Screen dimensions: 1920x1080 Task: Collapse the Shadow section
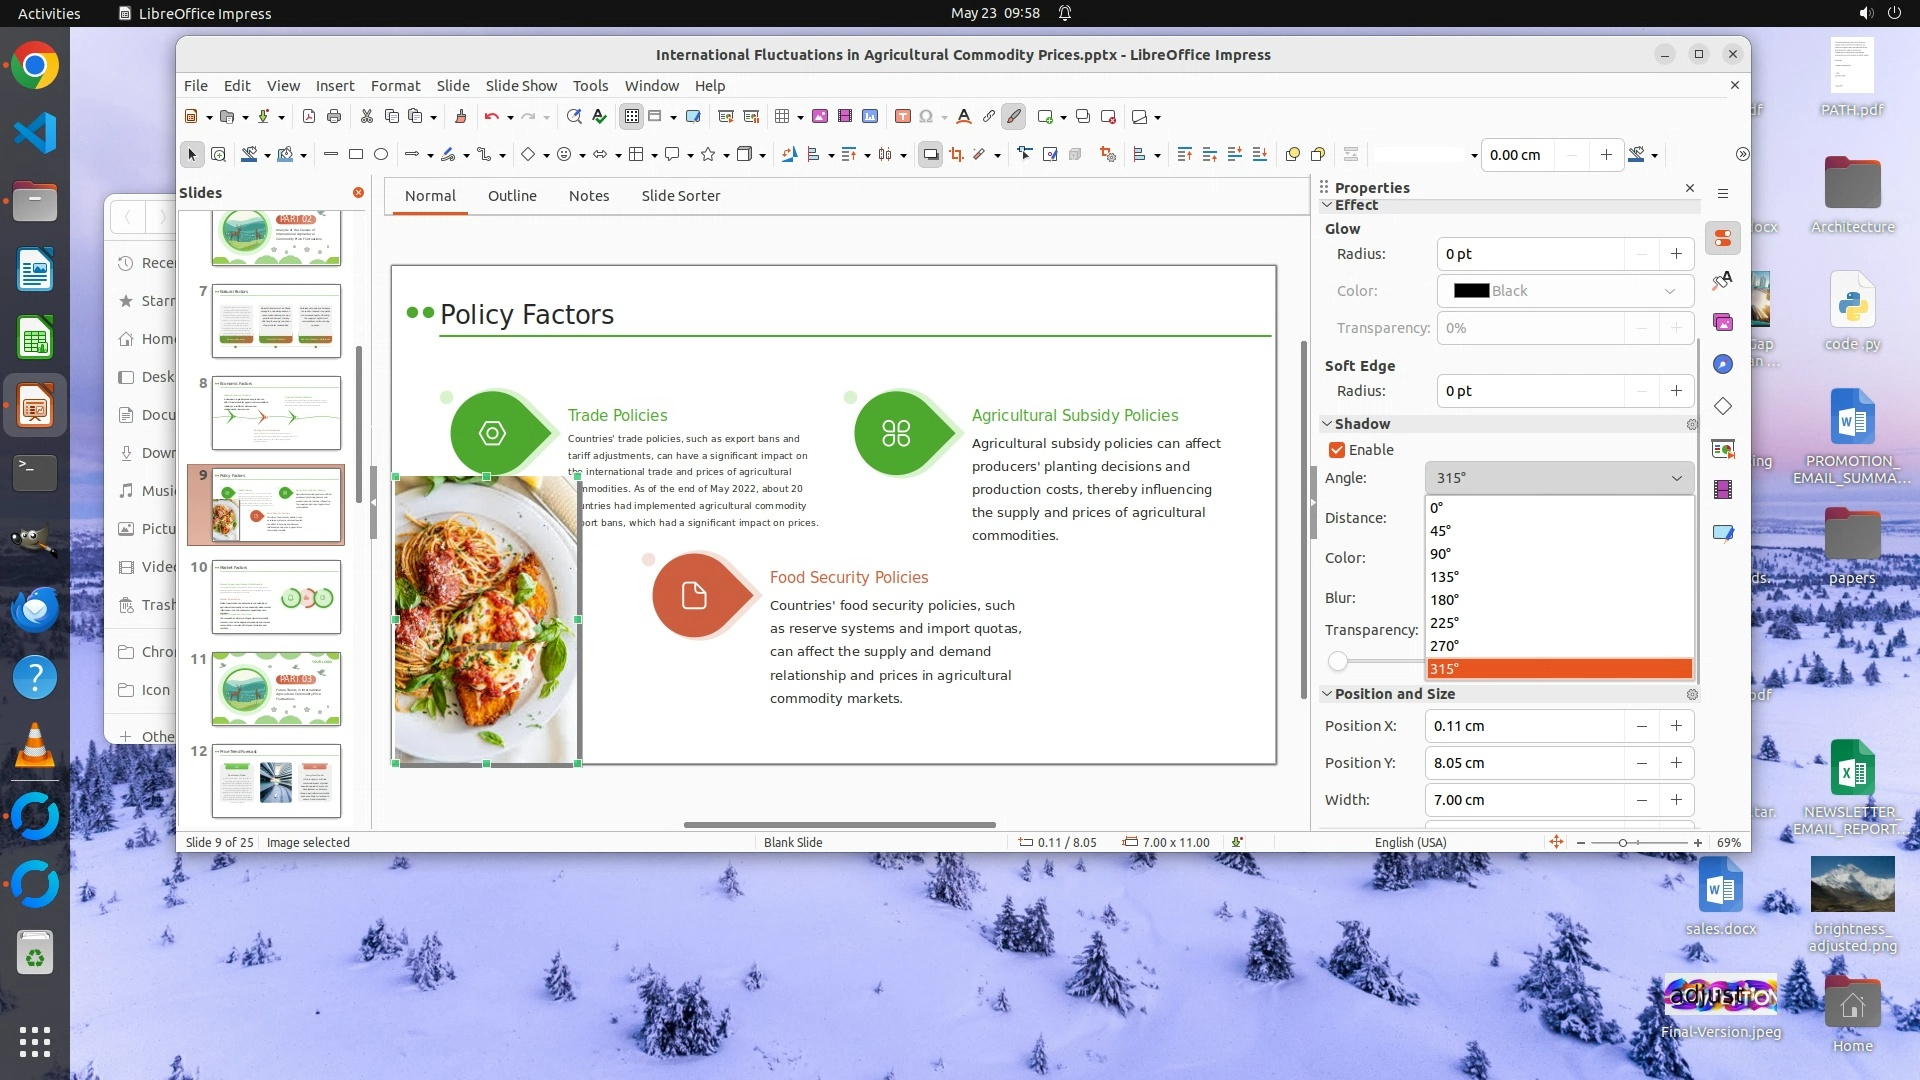[x=1327, y=424]
